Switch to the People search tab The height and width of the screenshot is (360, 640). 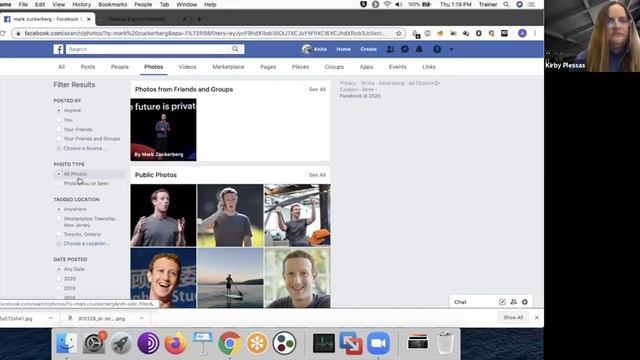pos(120,67)
